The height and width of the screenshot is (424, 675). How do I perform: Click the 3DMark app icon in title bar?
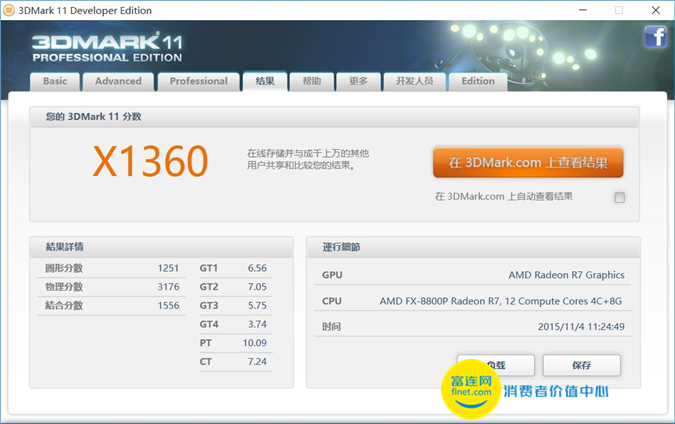(x=9, y=10)
